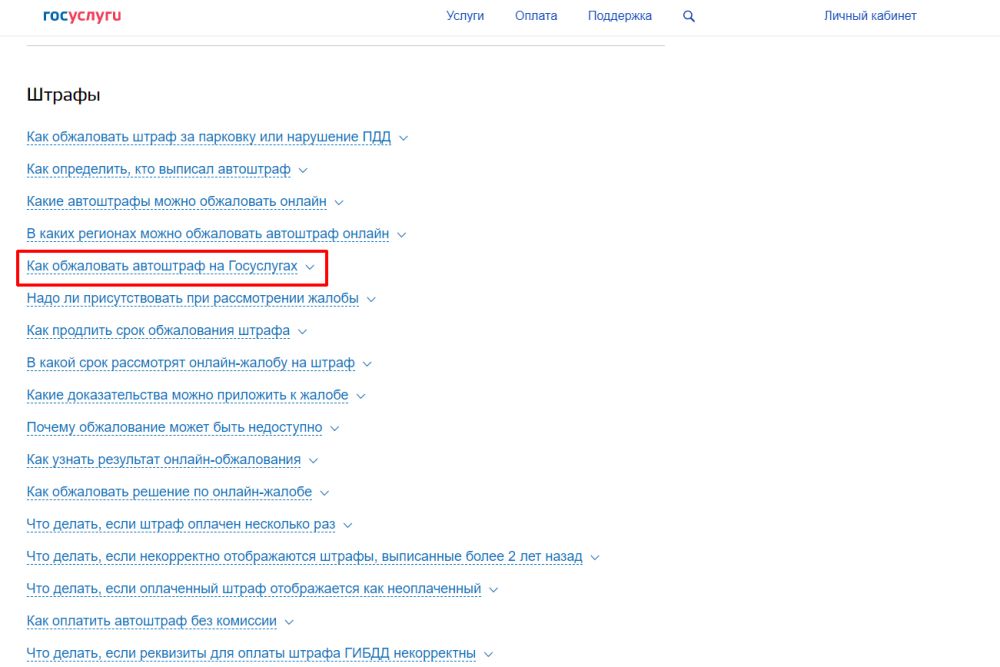Open 'Как определить, кто выписал автоштраф'
This screenshot has height=667, width=1000.
[x=158, y=170]
